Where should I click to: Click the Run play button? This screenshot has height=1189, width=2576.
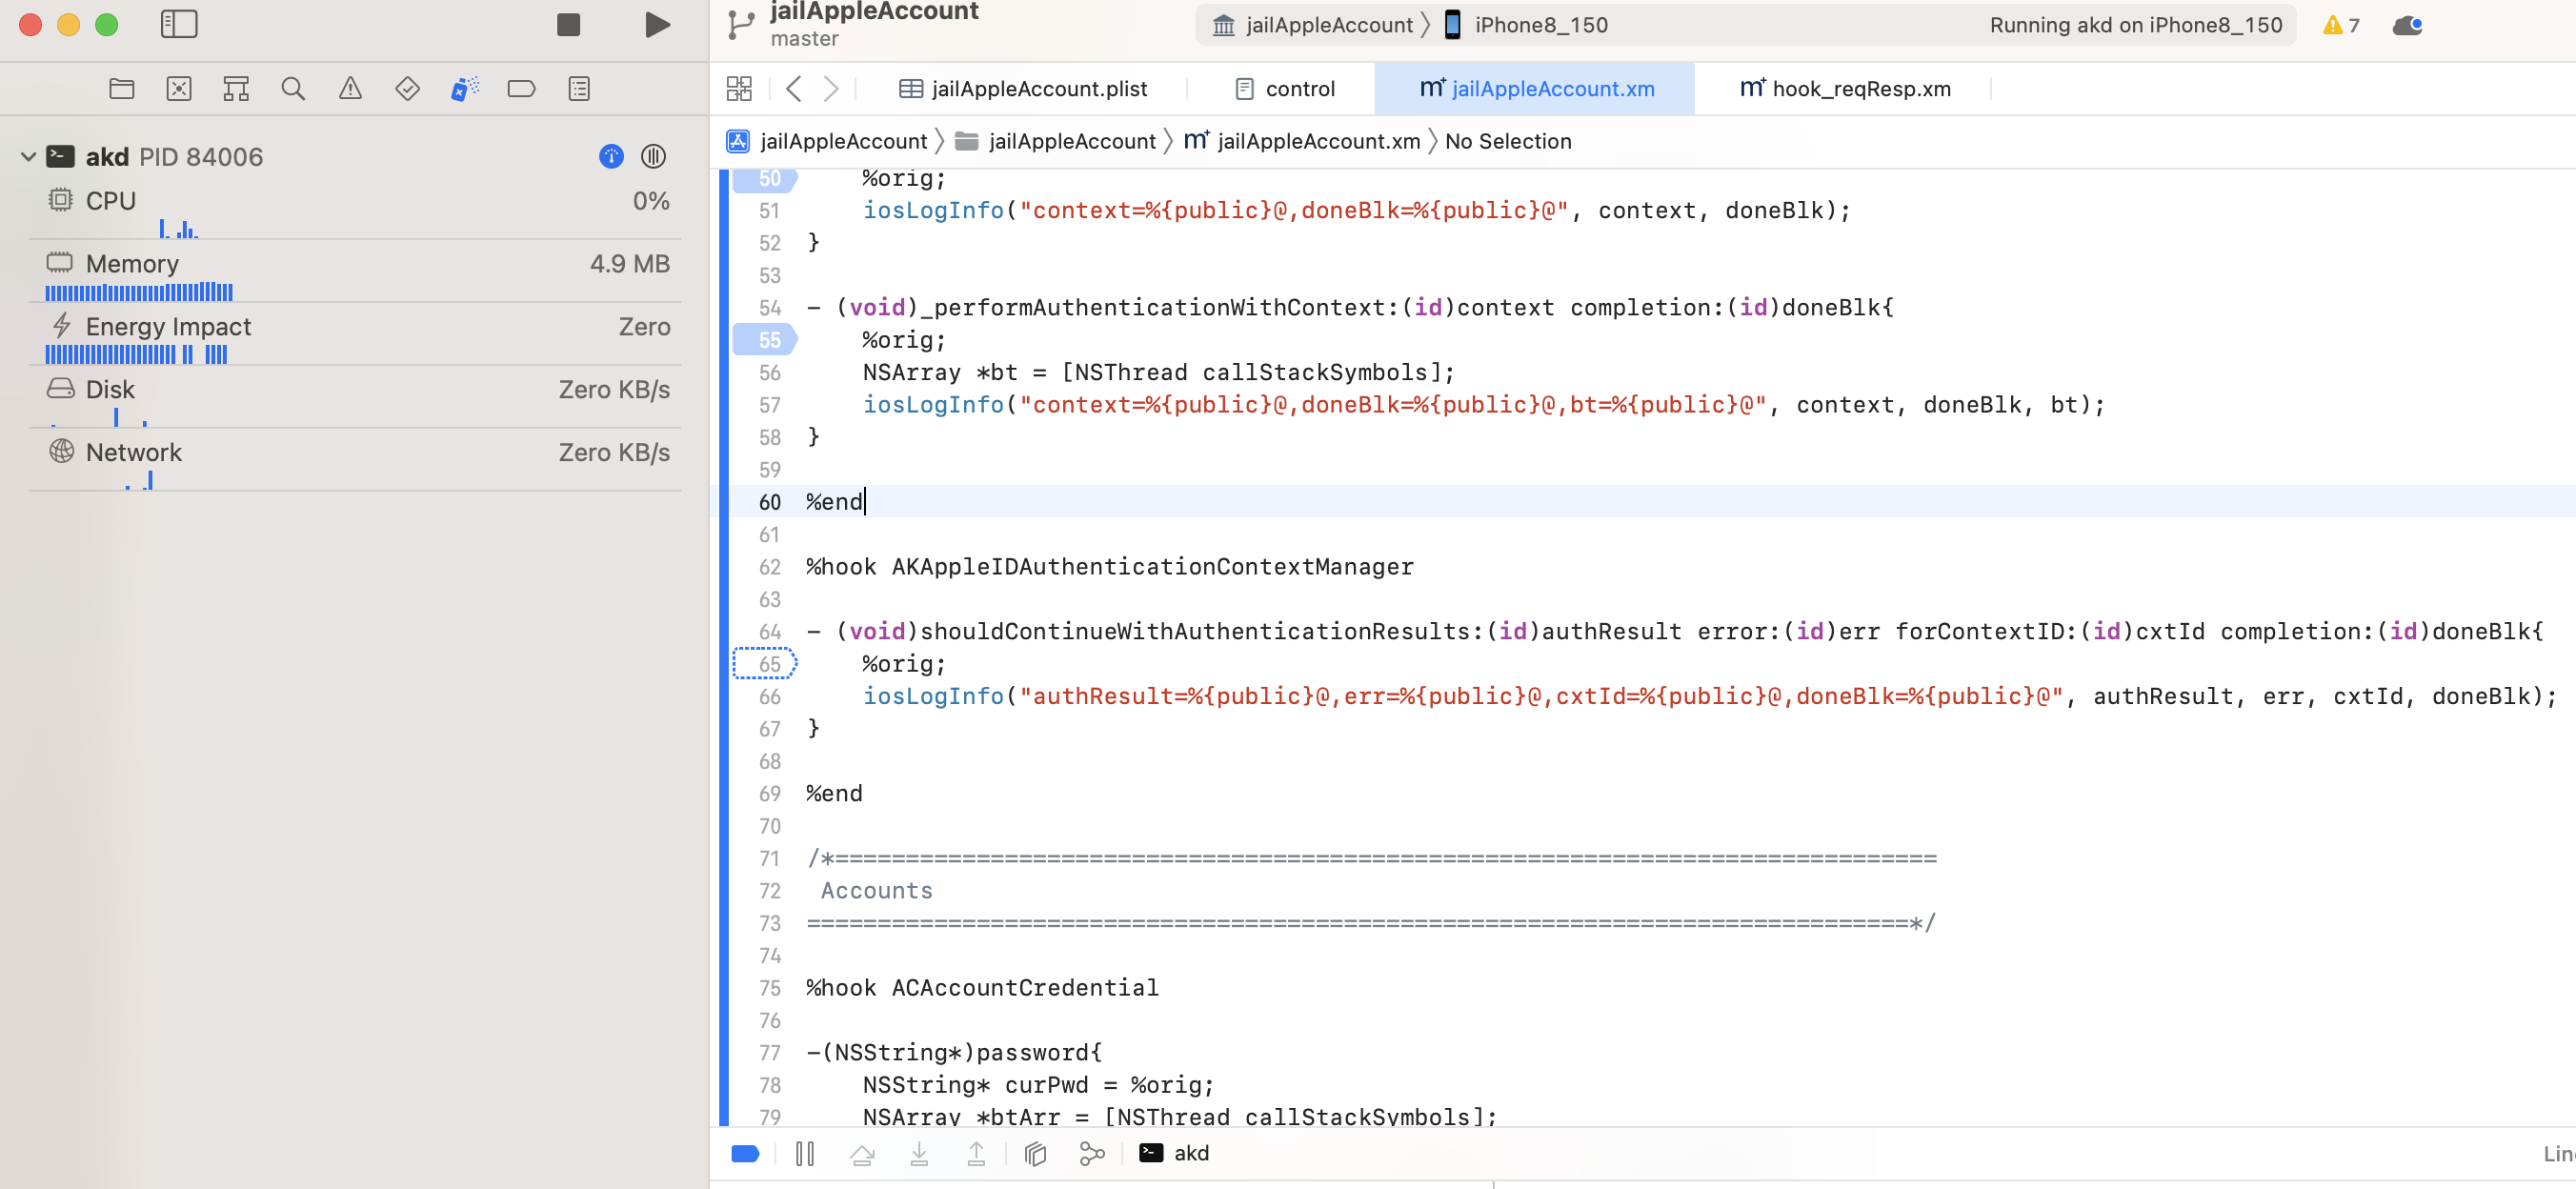(x=657, y=24)
